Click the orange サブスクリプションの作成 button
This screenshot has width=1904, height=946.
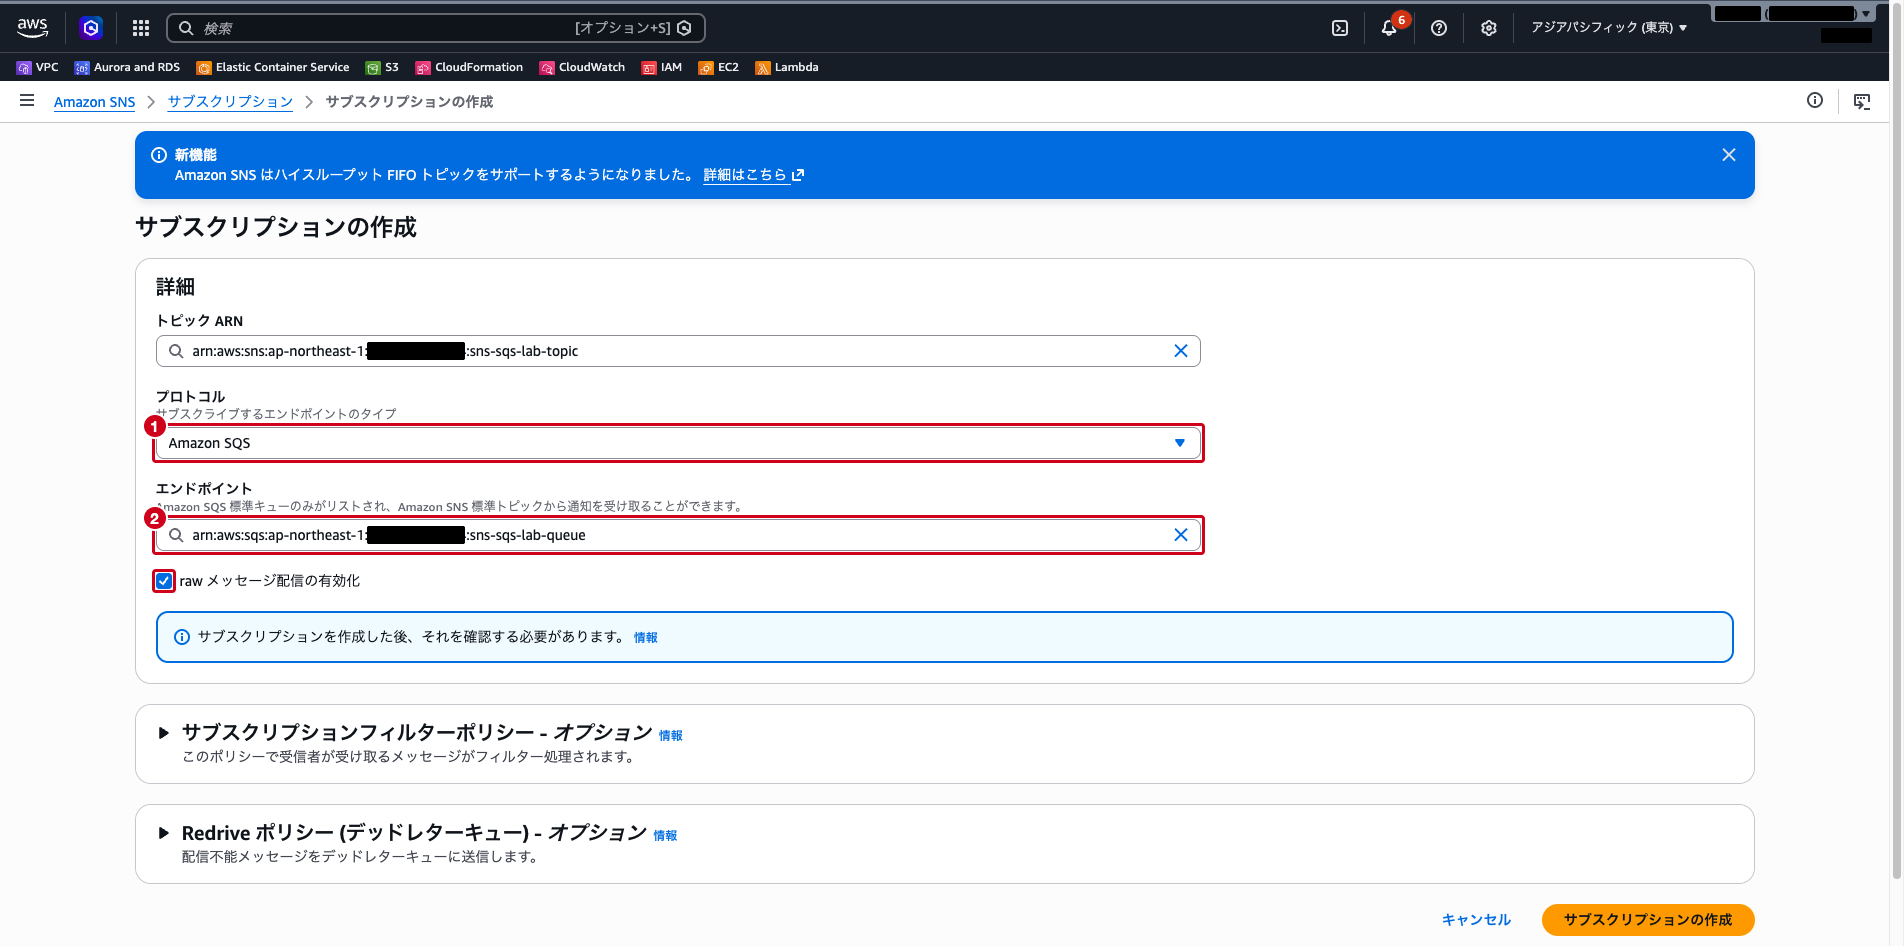[1648, 920]
